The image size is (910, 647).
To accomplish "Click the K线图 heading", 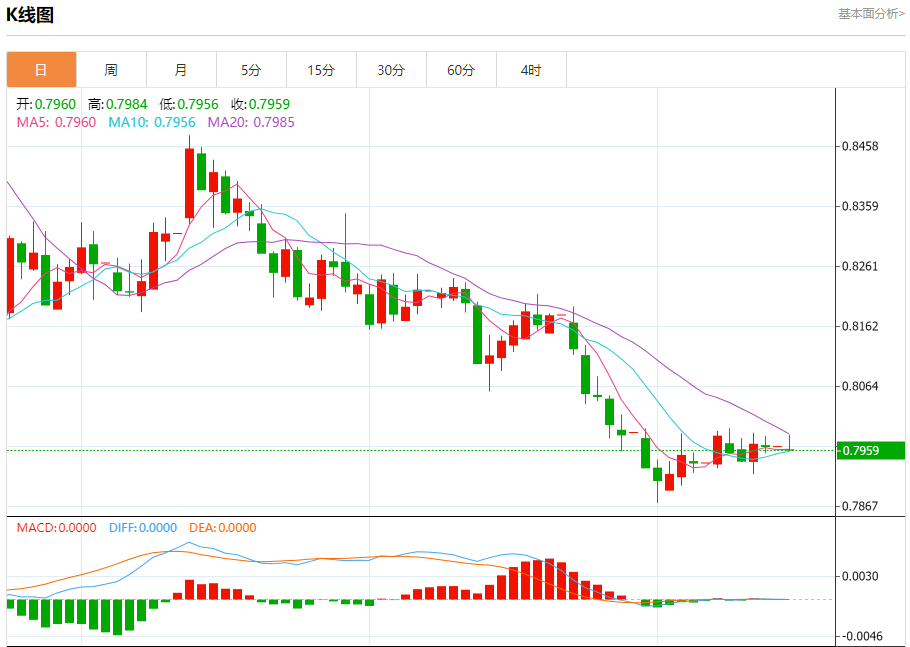I will point(30,15).
